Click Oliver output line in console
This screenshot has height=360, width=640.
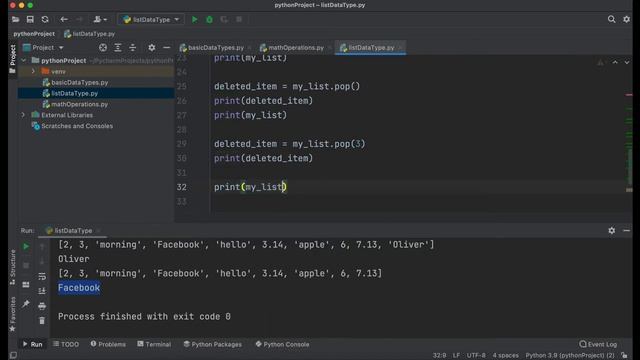[73, 259]
